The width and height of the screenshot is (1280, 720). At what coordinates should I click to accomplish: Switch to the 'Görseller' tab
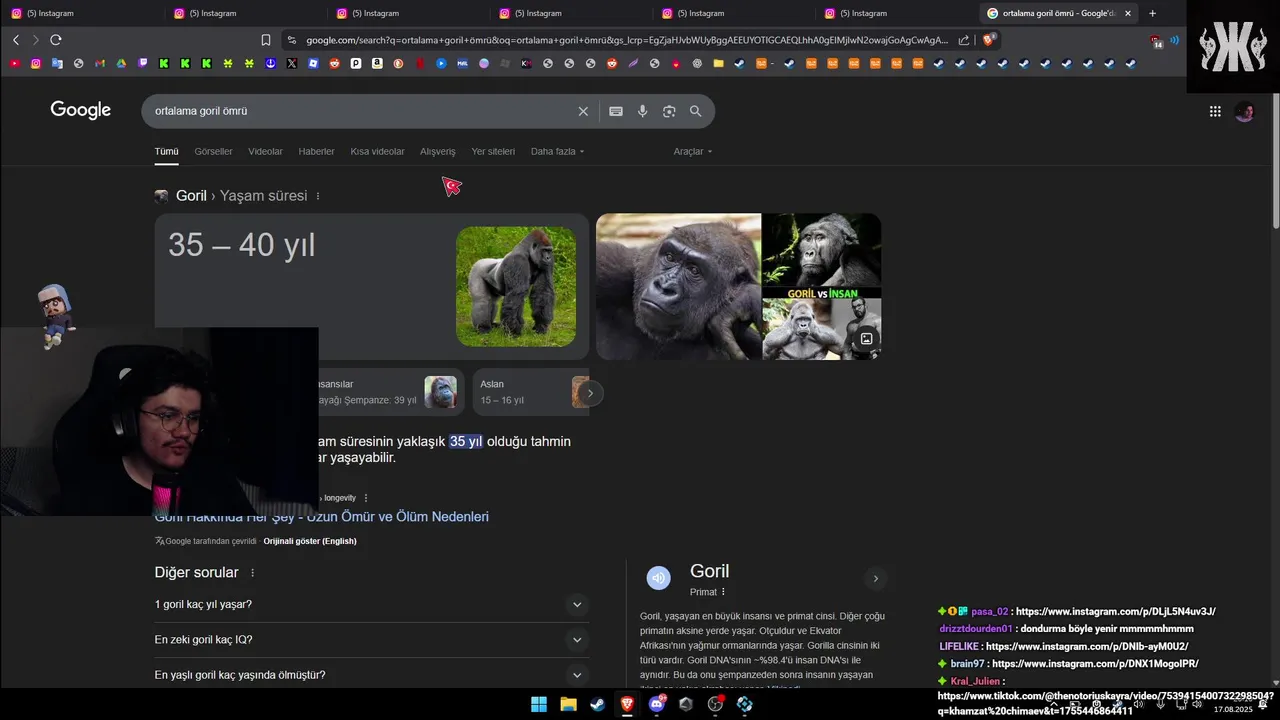(x=213, y=151)
